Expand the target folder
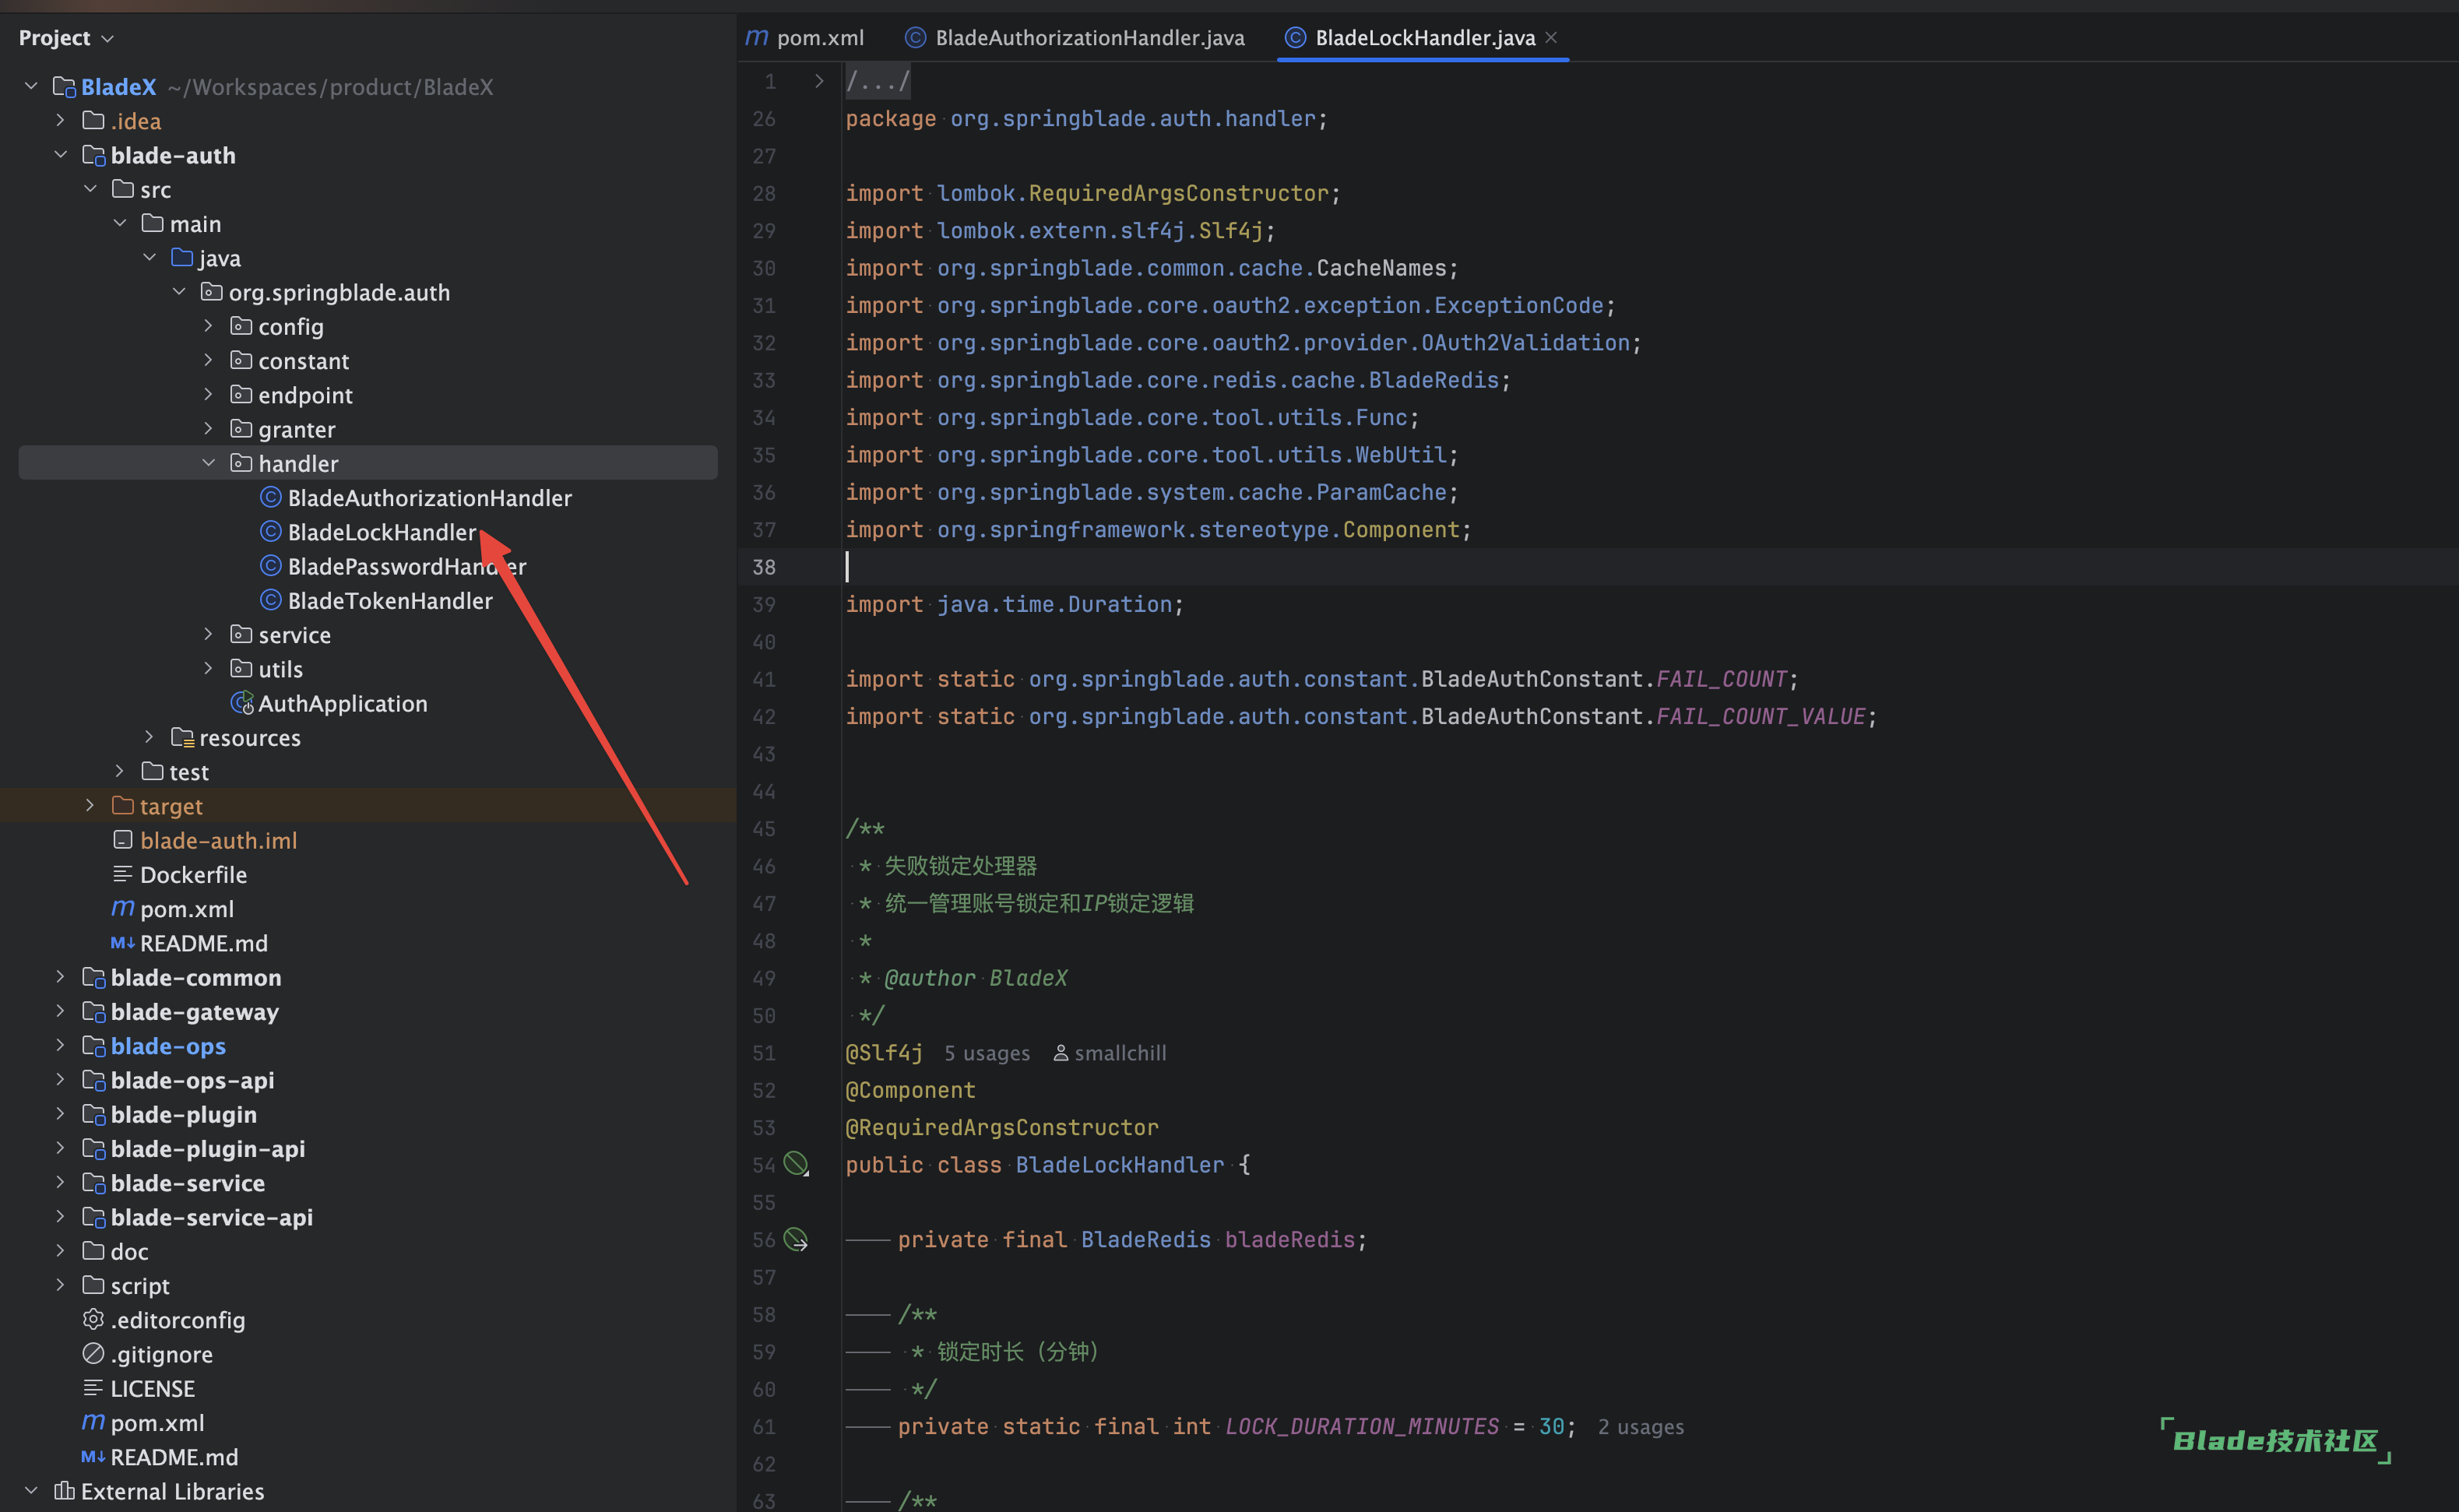 [x=90, y=806]
